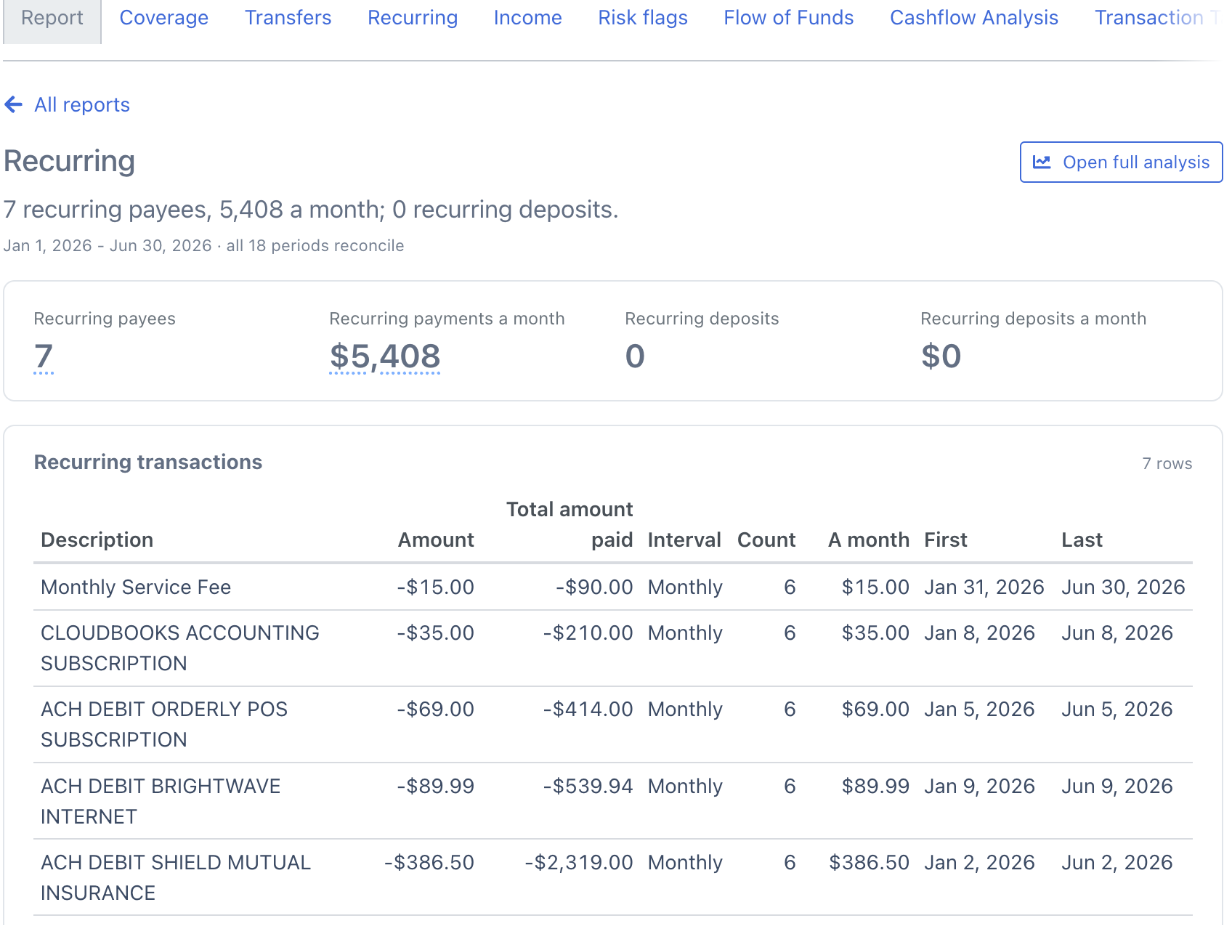Select CLOUDBOOKS ACCOUNTING SUBSCRIPTION description

coord(180,648)
